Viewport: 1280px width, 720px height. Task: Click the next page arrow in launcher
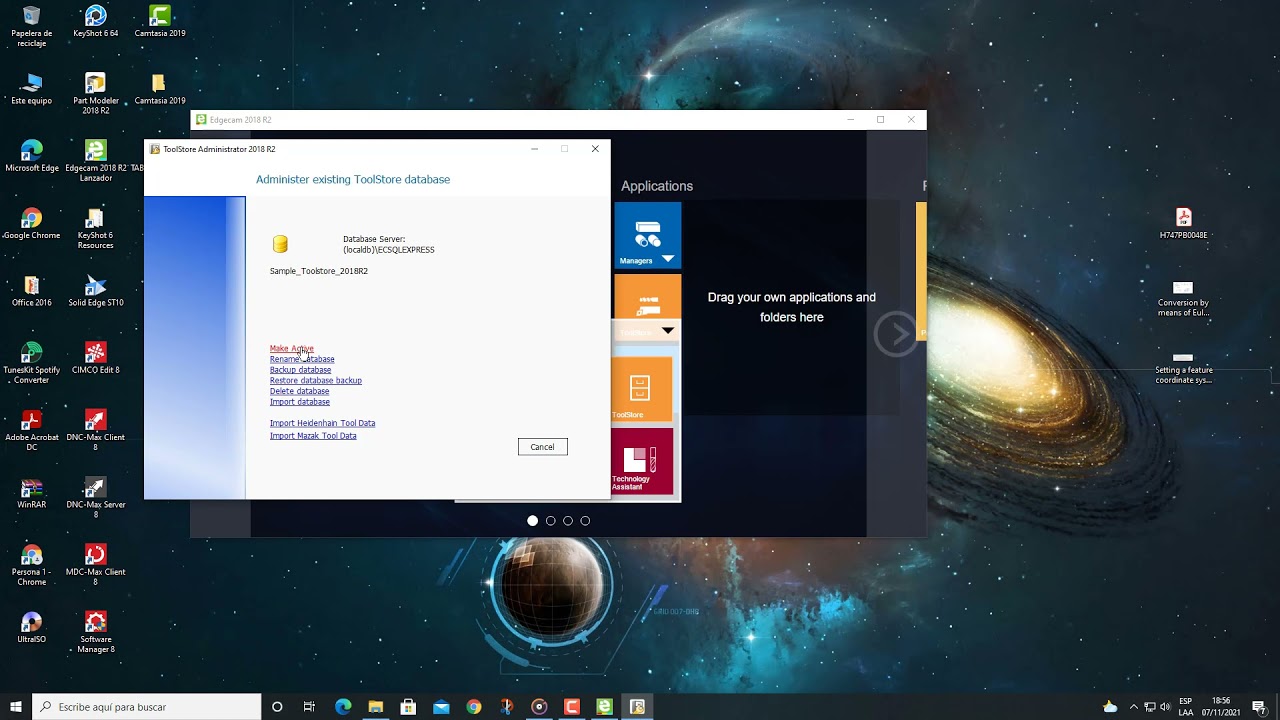click(x=895, y=334)
